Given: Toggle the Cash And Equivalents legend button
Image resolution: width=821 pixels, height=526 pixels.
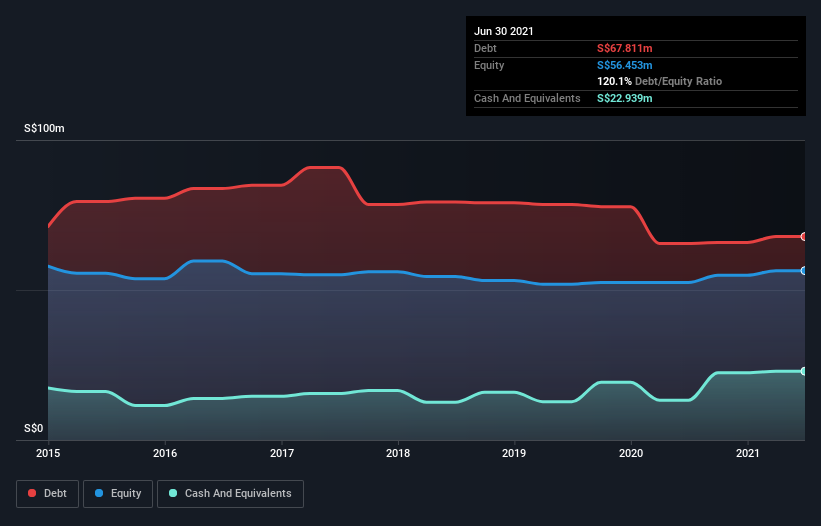Looking at the screenshot, I should [230, 494].
